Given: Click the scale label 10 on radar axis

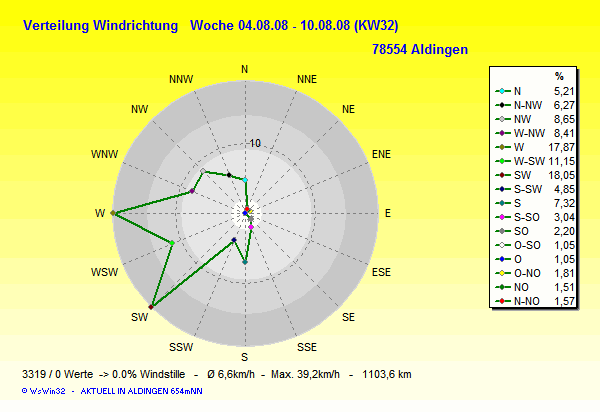Looking at the screenshot, I should 255,143.
